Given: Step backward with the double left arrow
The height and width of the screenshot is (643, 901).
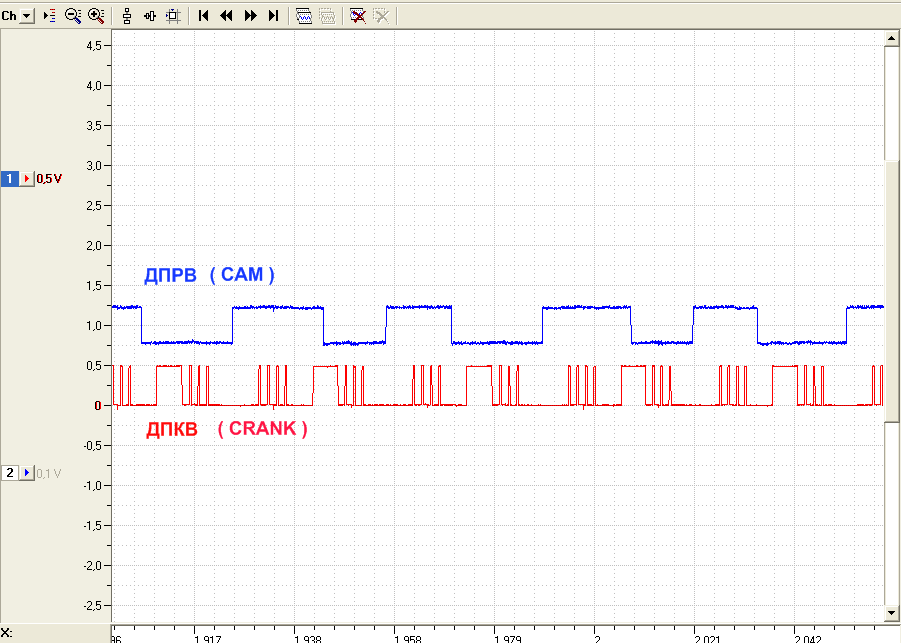Looking at the screenshot, I should click(x=226, y=16).
